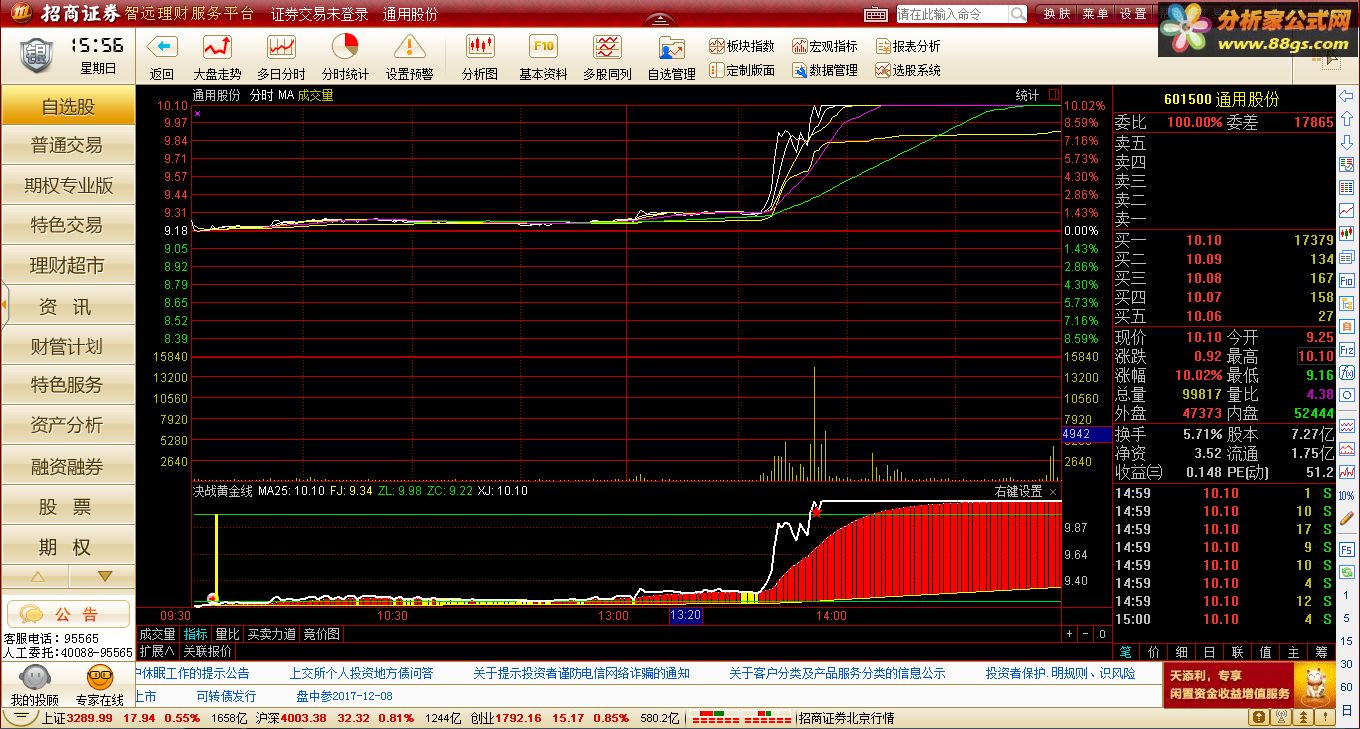Switch to 量比 sub-chart tab
The image size is (1360, 729).
click(x=228, y=634)
